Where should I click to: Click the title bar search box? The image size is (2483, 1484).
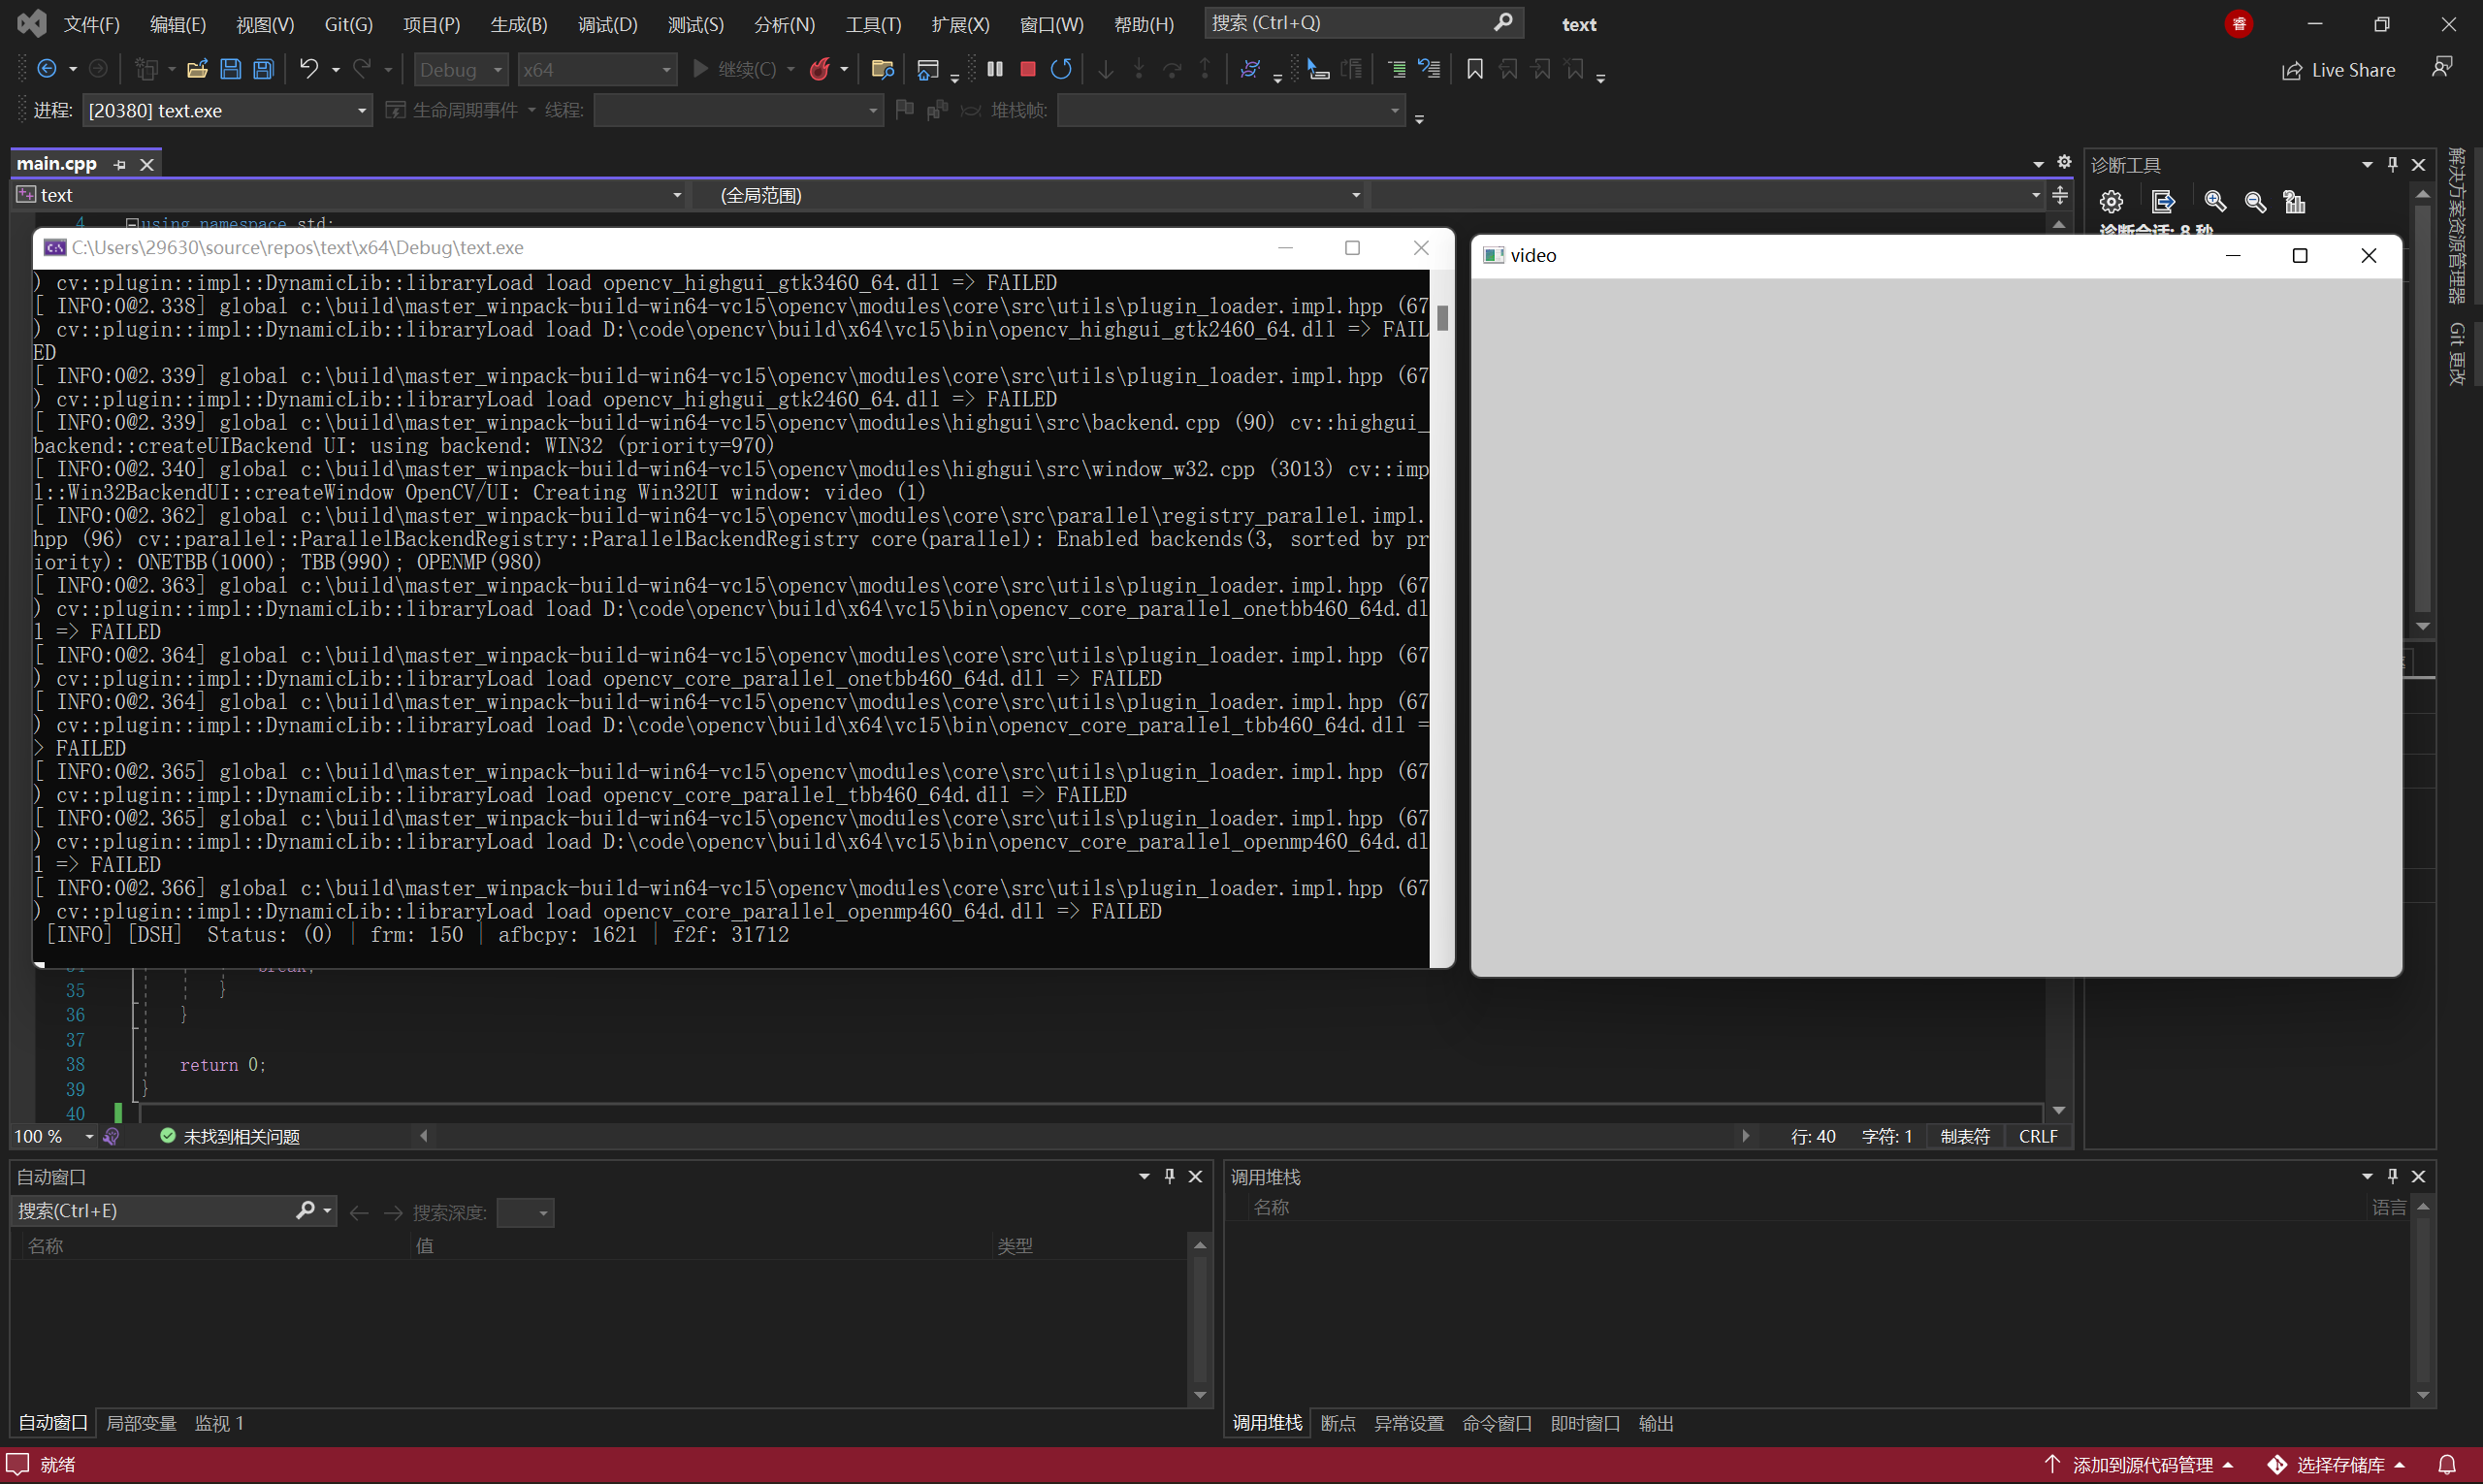point(1365,22)
